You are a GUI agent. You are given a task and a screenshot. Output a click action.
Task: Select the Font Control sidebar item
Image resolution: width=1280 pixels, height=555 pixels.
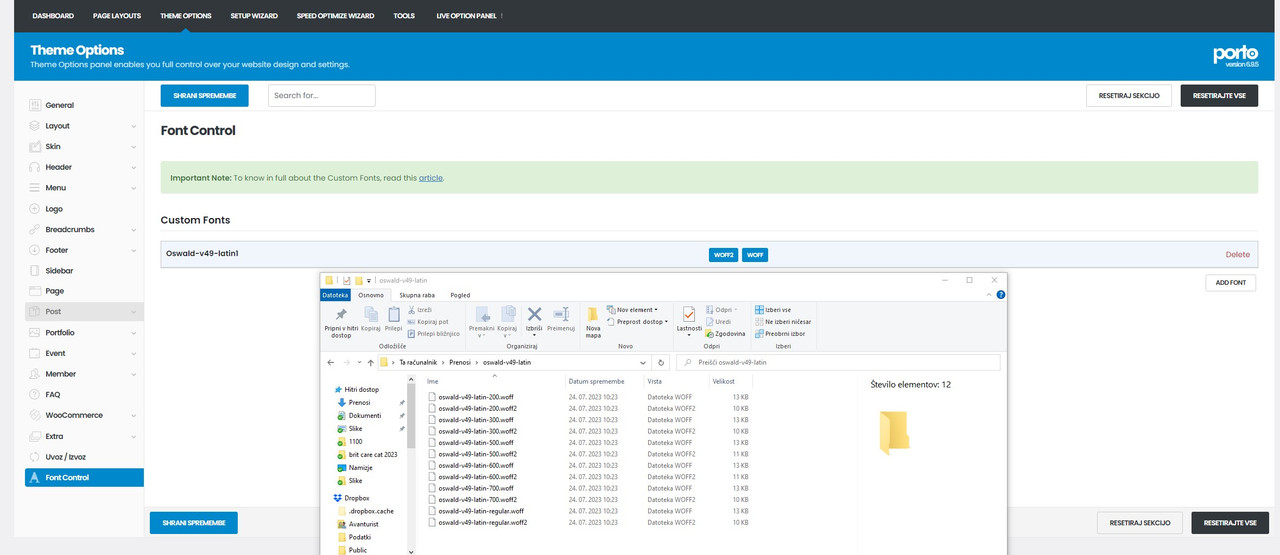(x=84, y=478)
